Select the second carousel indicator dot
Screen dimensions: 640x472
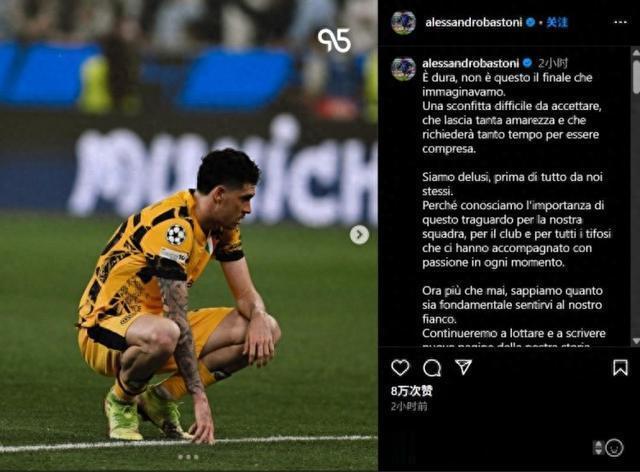(188, 457)
